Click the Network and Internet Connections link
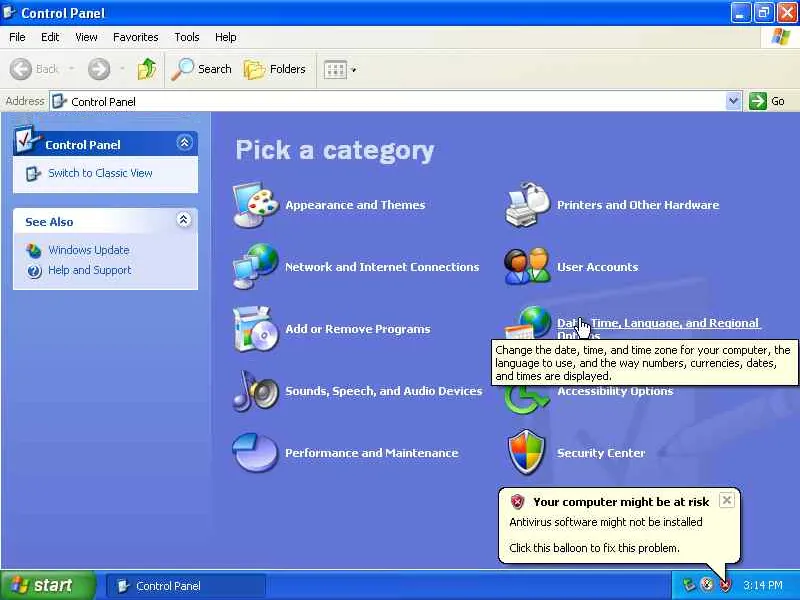Image resolution: width=800 pixels, height=600 pixels. click(x=382, y=267)
